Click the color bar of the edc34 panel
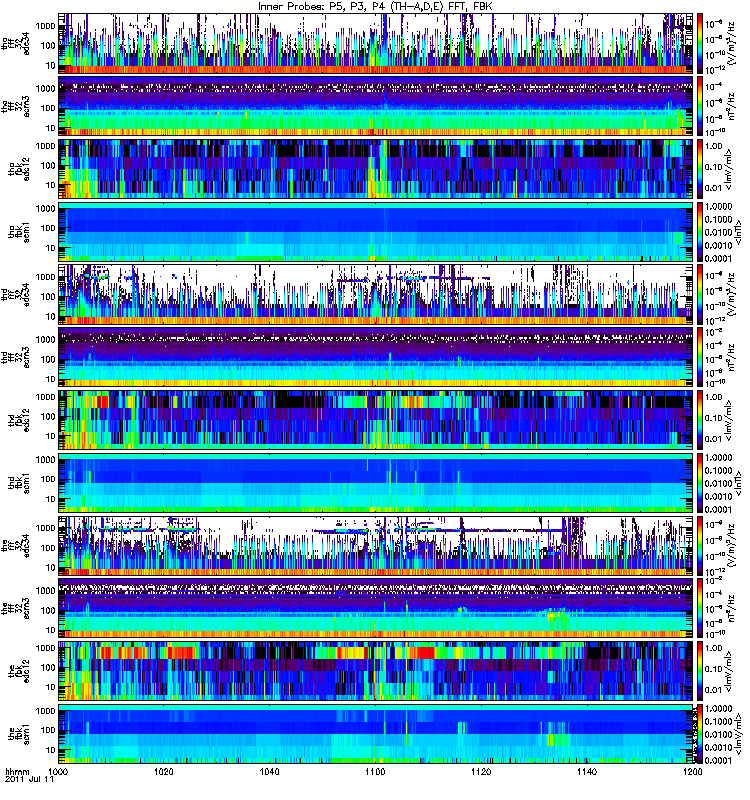 700,545
